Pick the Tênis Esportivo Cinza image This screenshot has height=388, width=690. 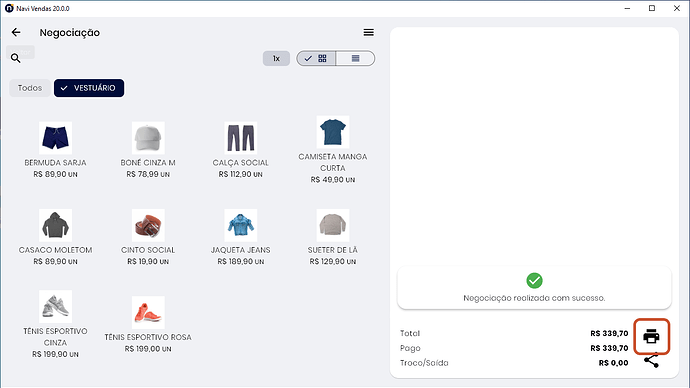click(x=55, y=306)
